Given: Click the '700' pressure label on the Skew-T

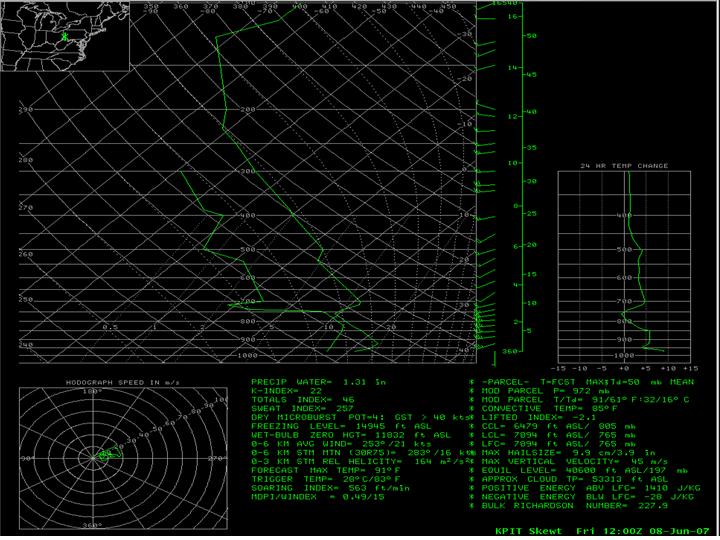Looking at the screenshot, I should 248,302.
